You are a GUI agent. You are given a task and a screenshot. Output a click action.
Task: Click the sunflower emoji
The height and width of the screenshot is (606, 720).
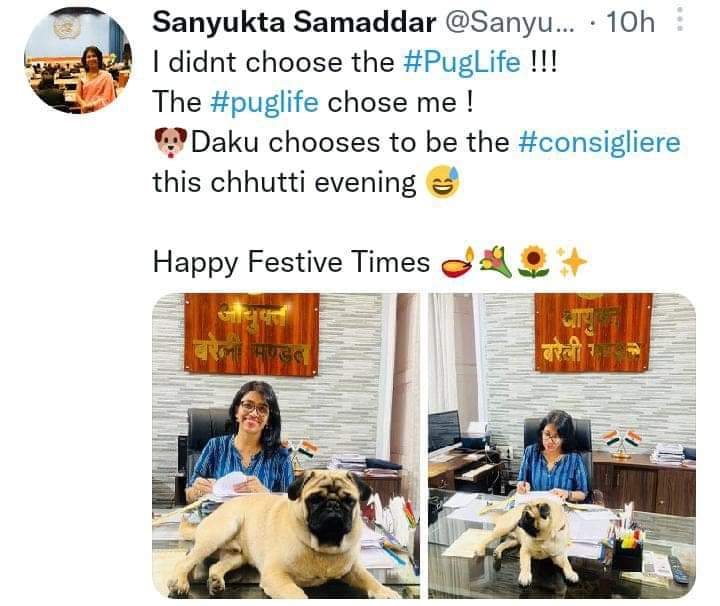[x=534, y=262]
